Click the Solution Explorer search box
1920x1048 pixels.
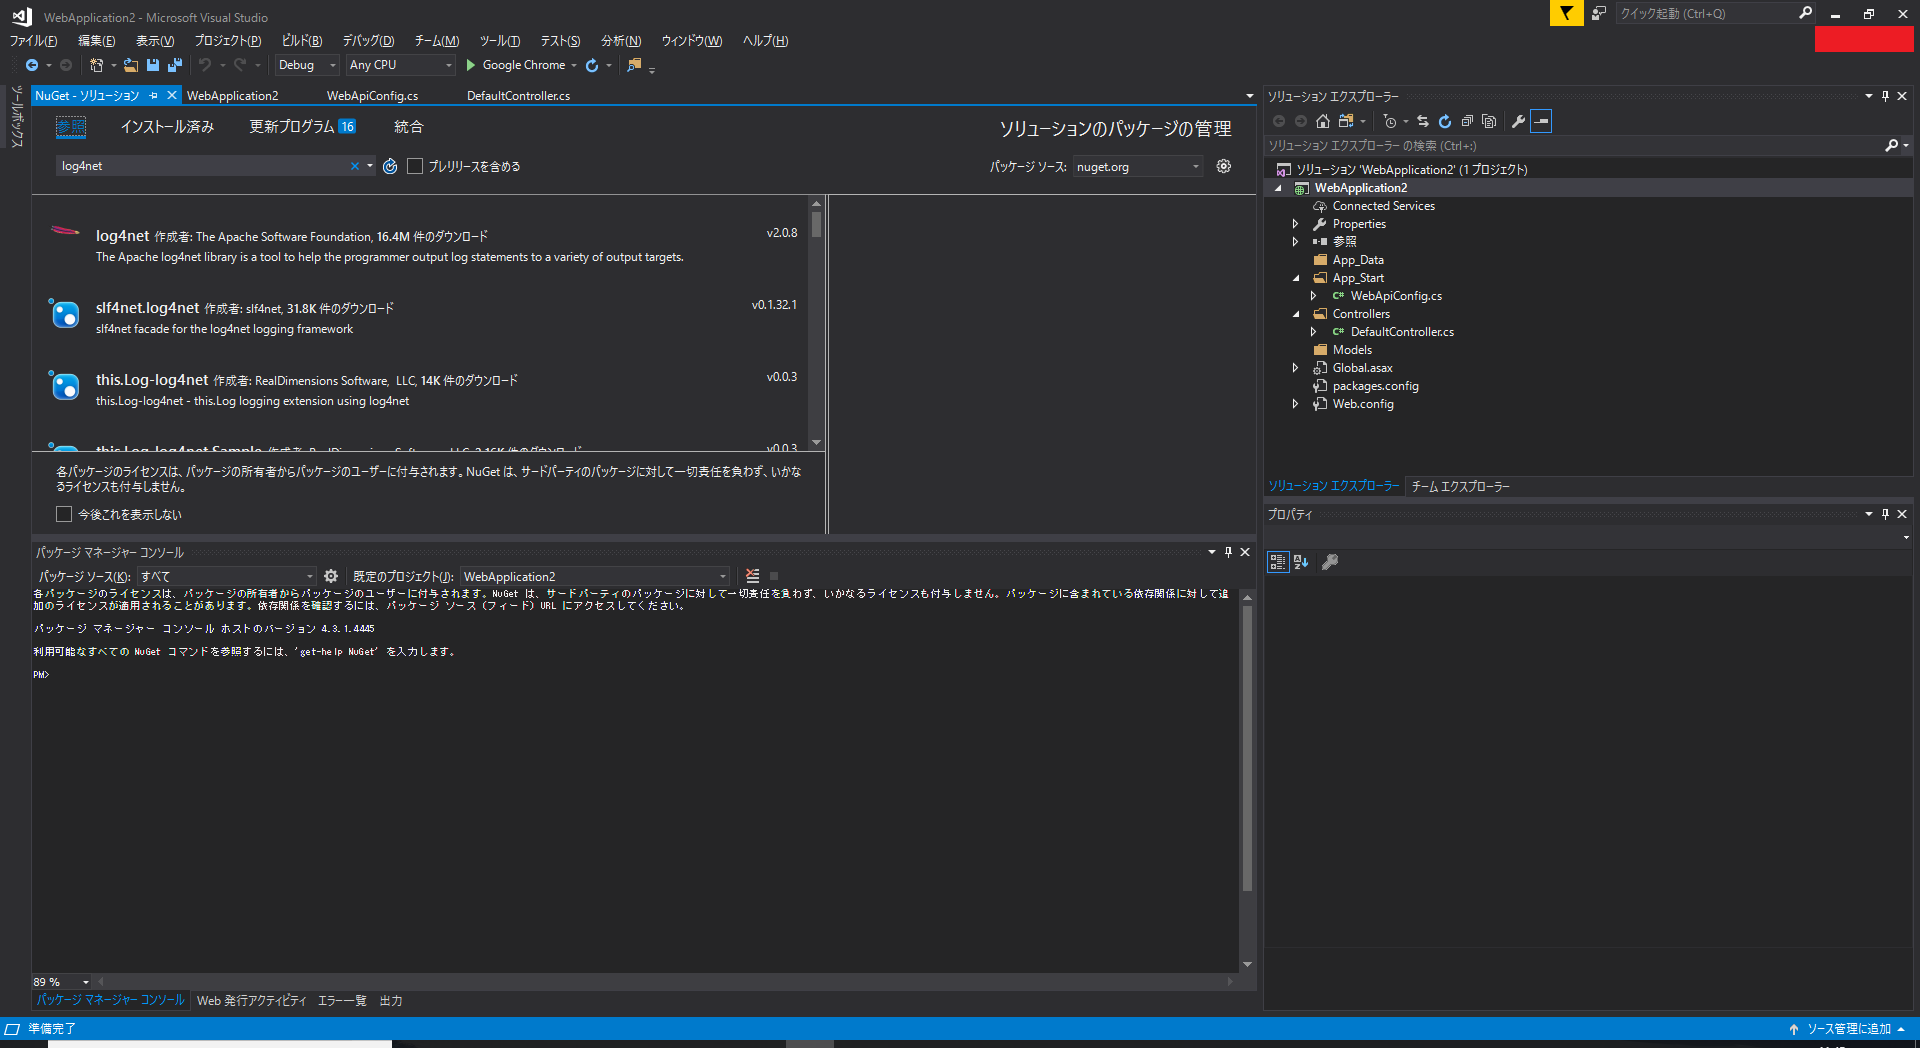1574,146
